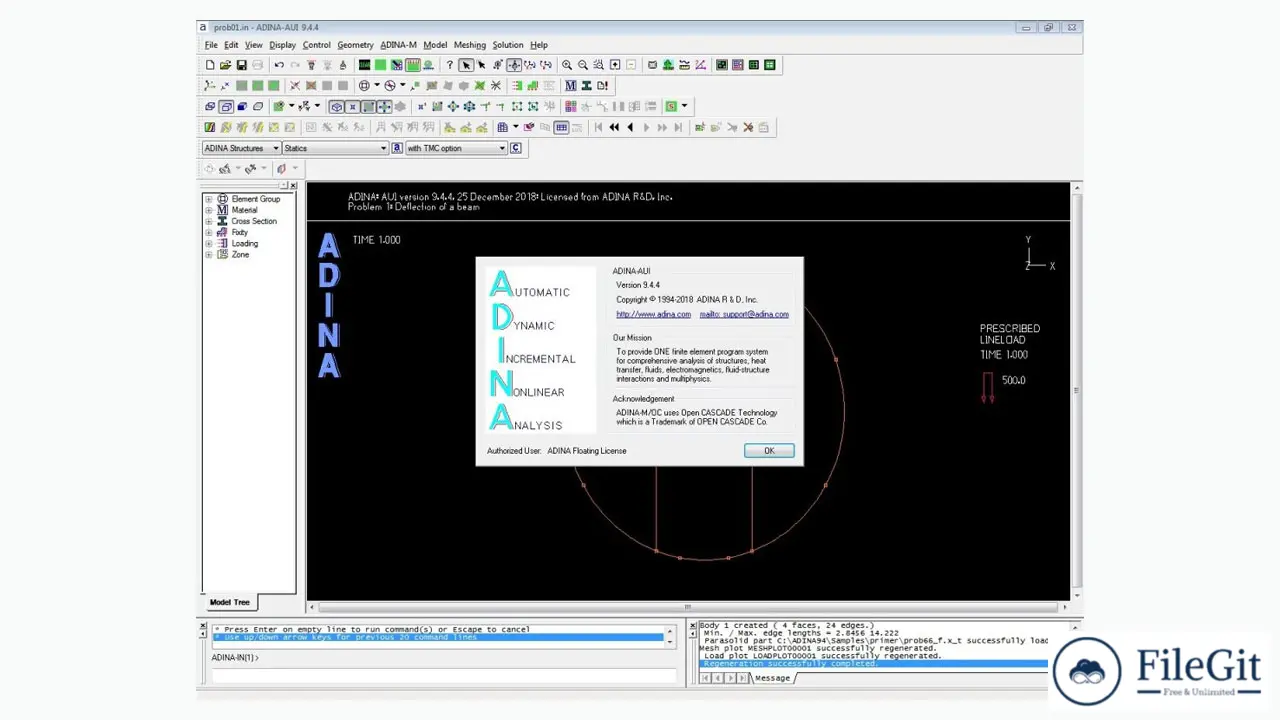Click the lowercase 'a' analysis options icon

397,148
